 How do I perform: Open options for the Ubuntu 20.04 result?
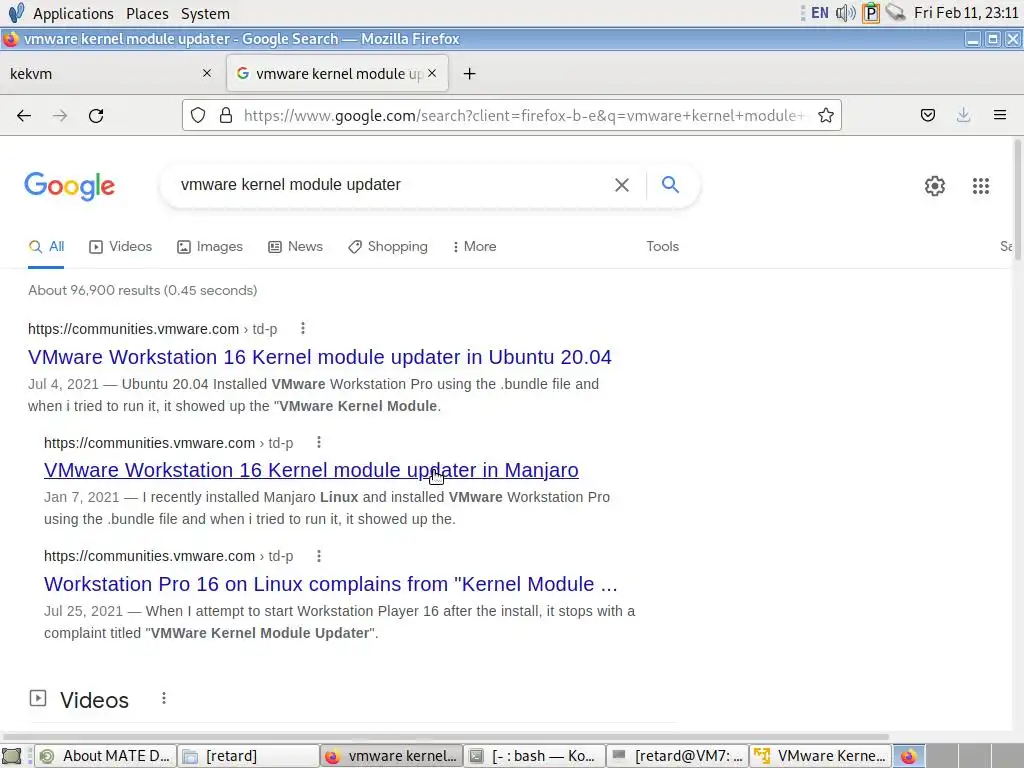pyautogui.click(x=302, y=328)
